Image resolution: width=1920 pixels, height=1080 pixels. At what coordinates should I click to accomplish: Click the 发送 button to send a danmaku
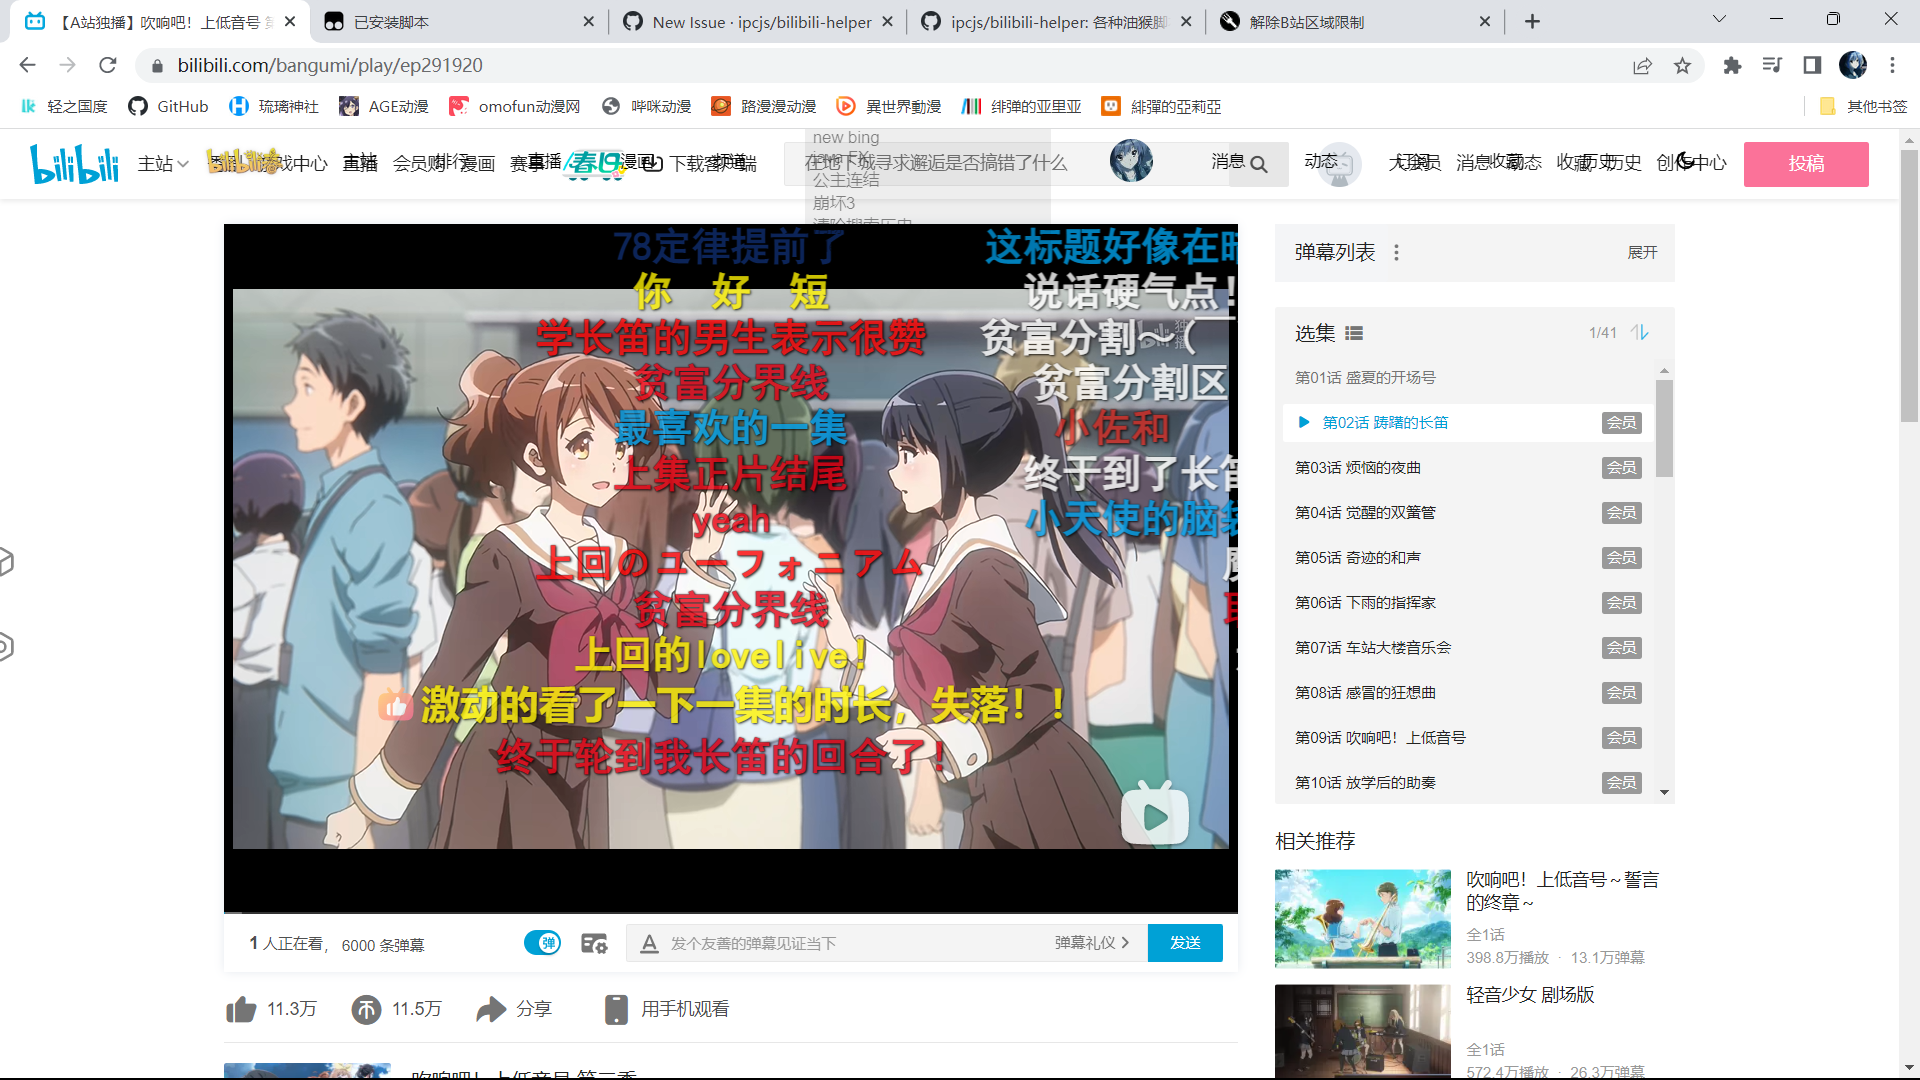[1185, 942]
